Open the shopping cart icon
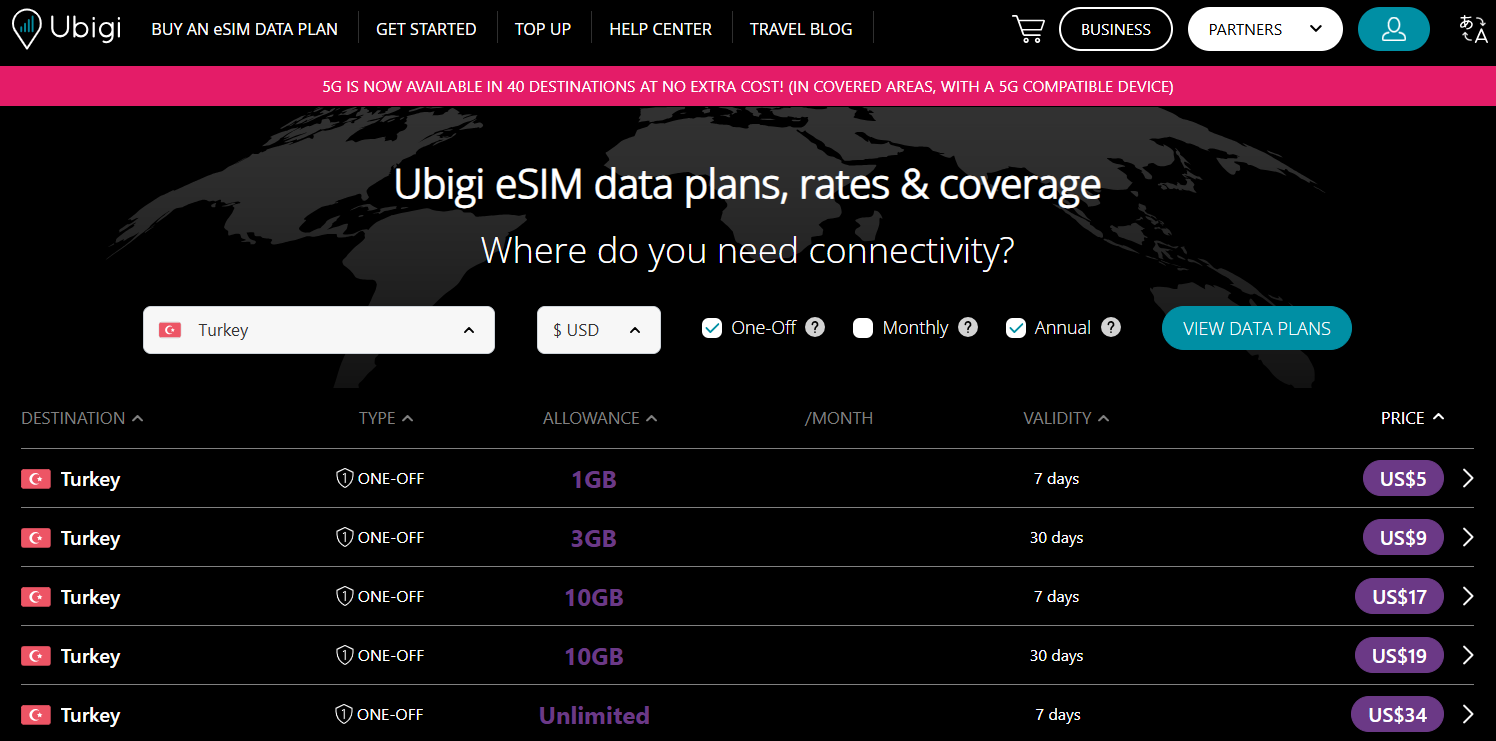Image resolution: width=1496 pixels, height=741 pixels. point(1028,29)
